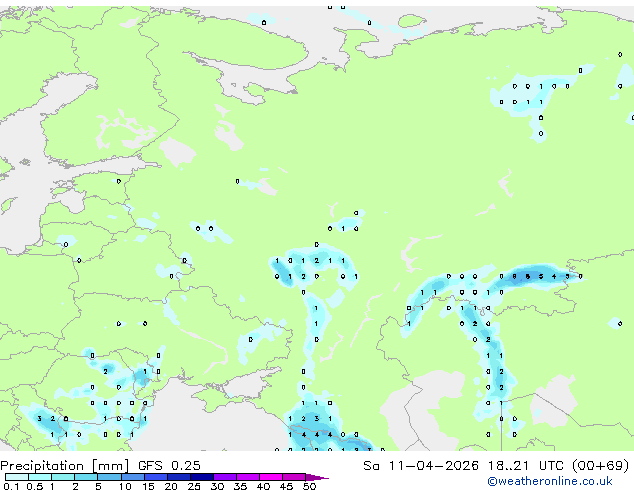The image size is (634, 490).
Task: Click the 0.1–0.5 mm palest legend swatch
Action: pos(17,477)
